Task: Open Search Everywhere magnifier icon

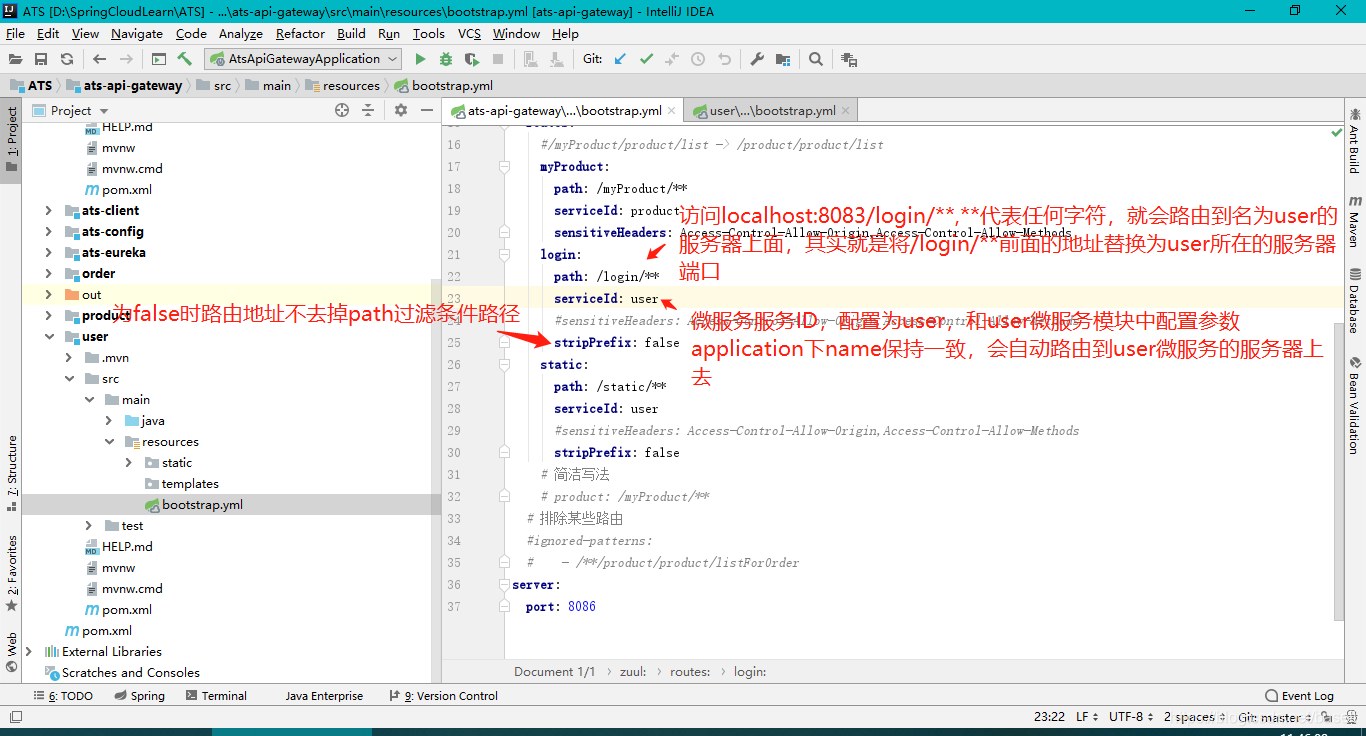Action: 816,59
